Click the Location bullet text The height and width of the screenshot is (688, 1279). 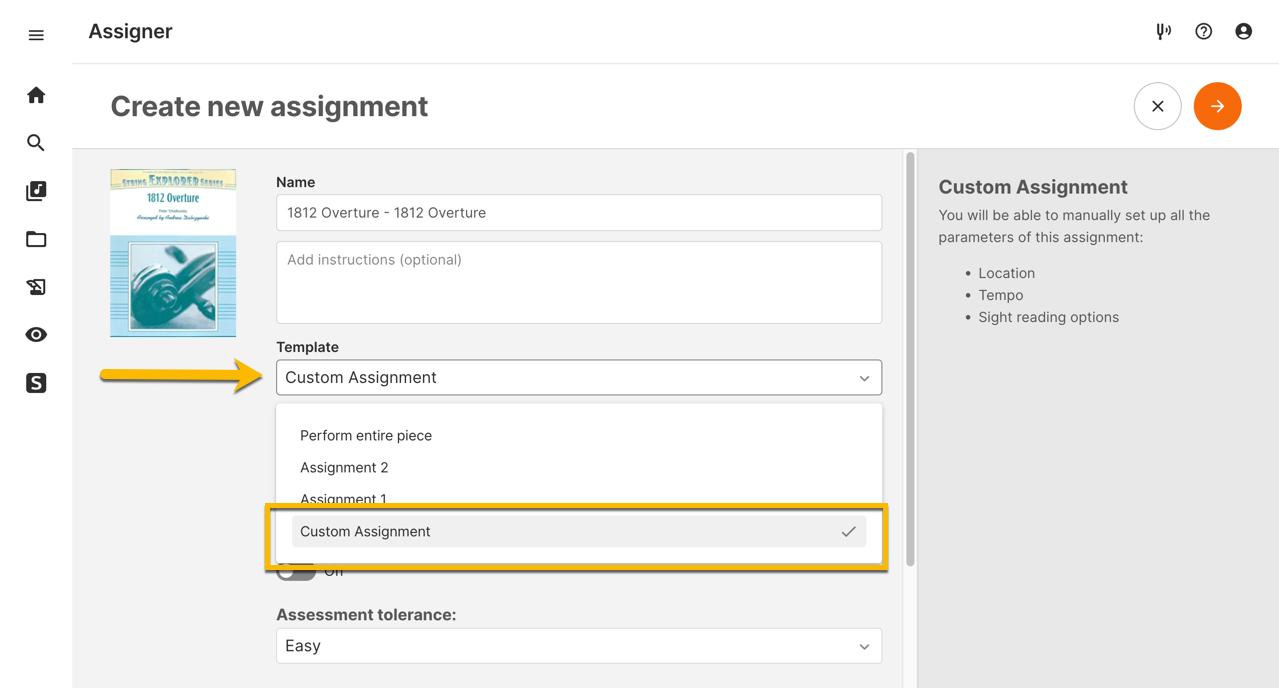(1006, 273)
